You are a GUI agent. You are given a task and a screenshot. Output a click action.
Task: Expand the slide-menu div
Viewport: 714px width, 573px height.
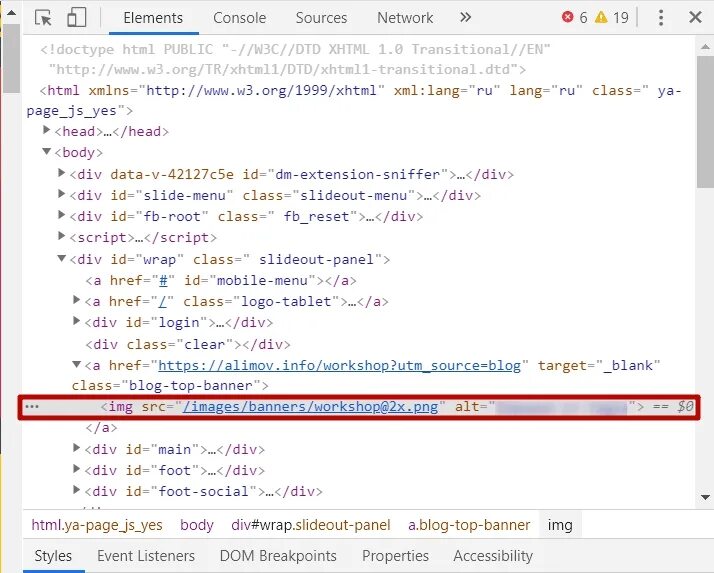(x=61, y=194)
